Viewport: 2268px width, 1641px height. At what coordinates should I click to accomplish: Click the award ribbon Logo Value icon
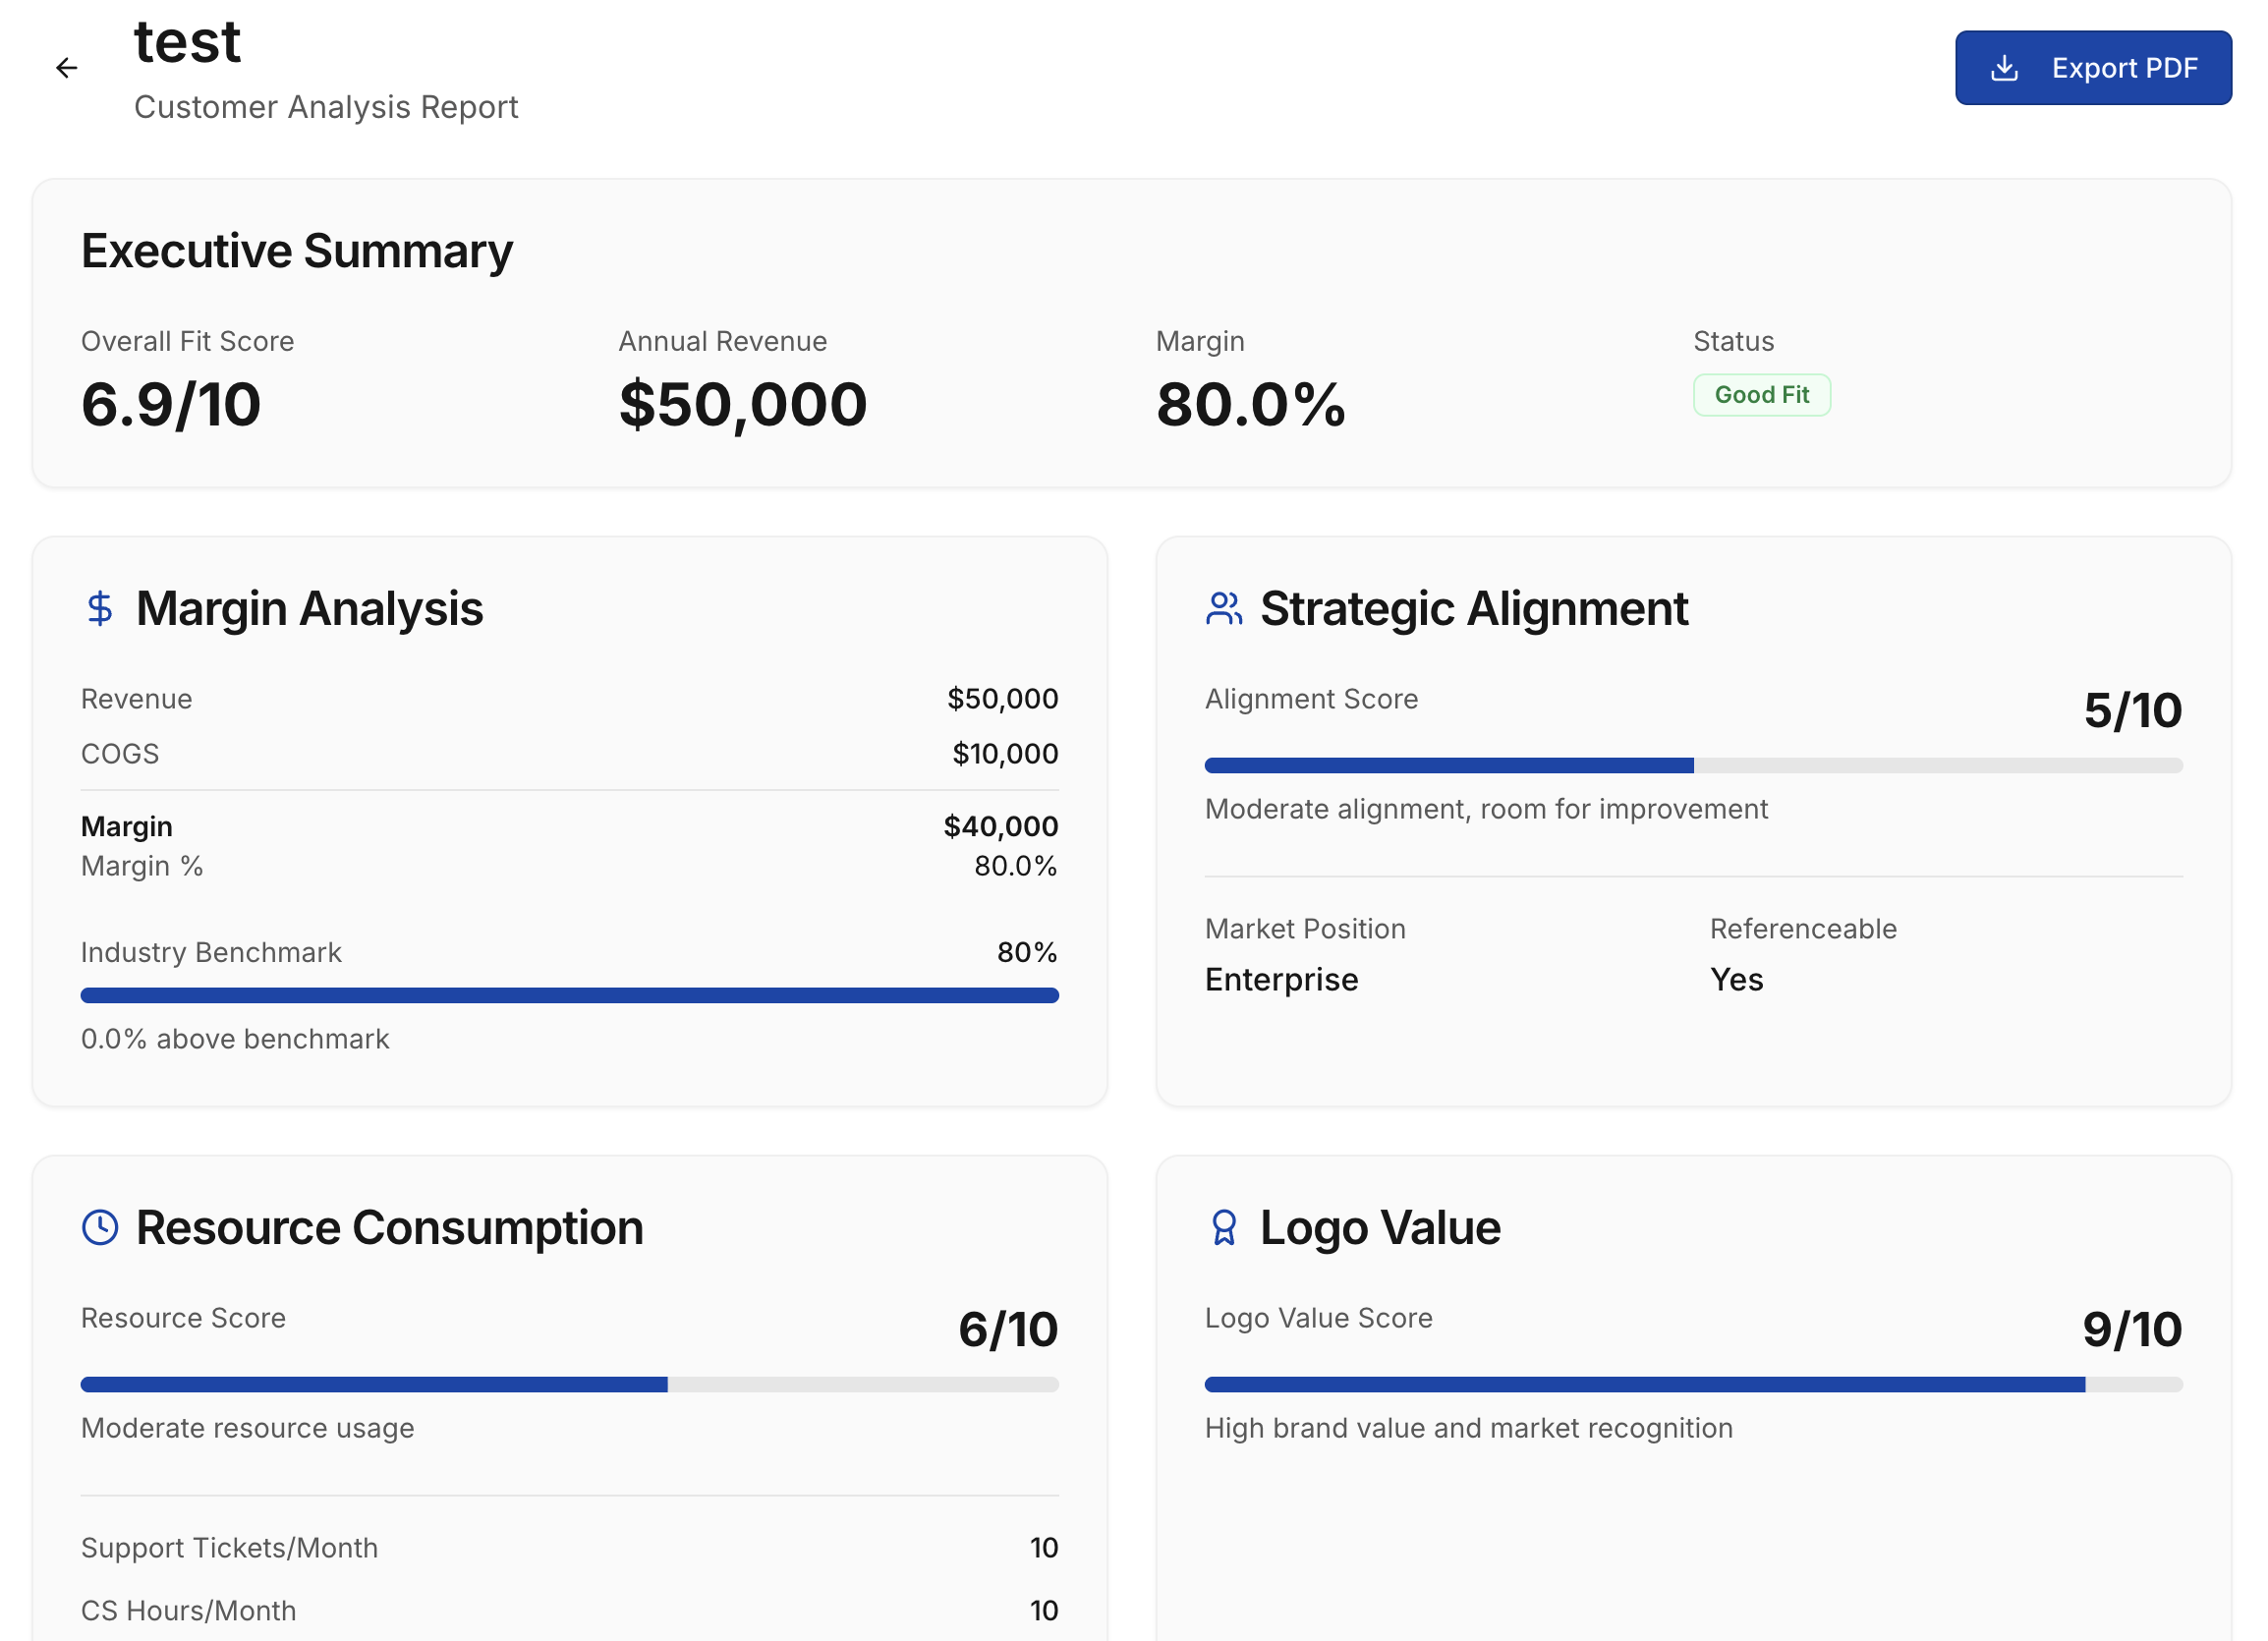1223,1227
